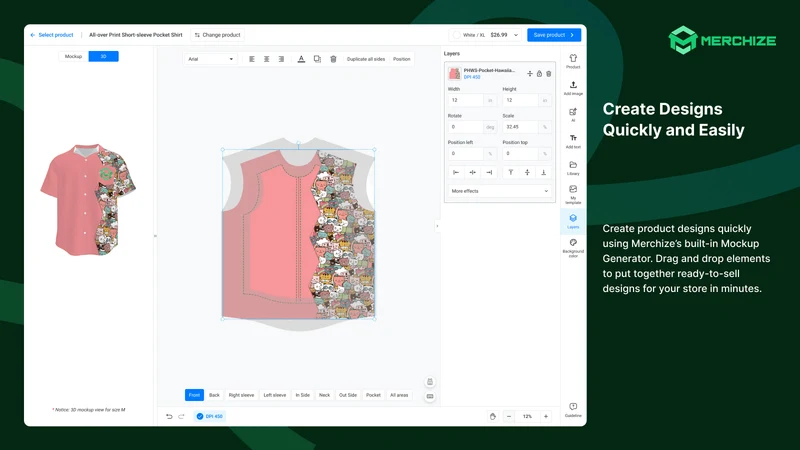Go back via Select product link
800x450 pixels.
point(52,35)
